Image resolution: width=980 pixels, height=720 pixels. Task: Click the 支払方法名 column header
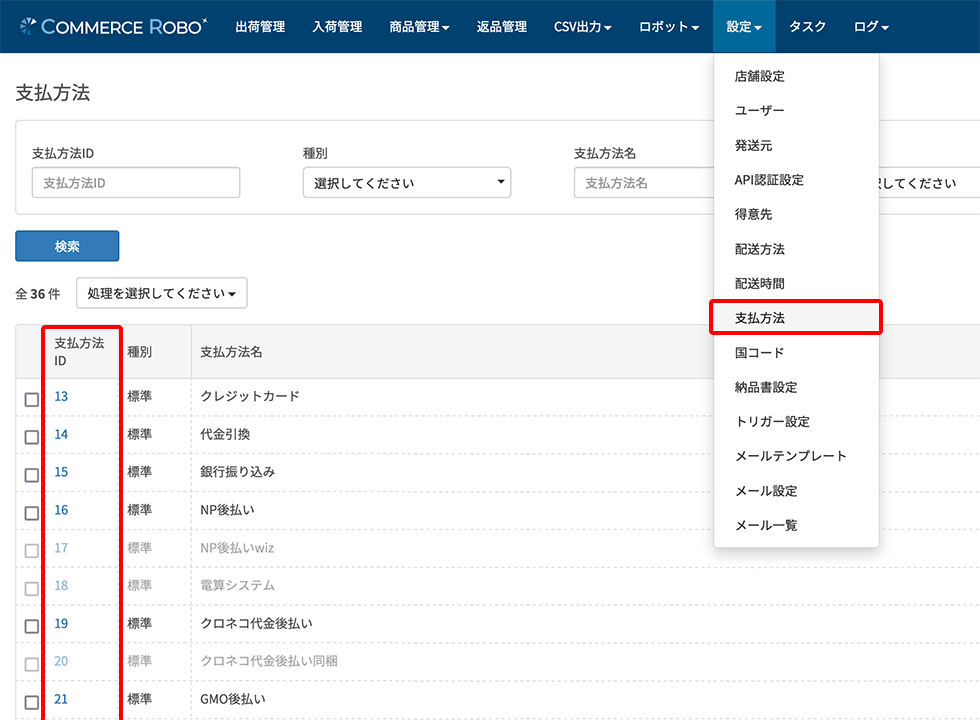pyautogui.click(x=231, y=352)
